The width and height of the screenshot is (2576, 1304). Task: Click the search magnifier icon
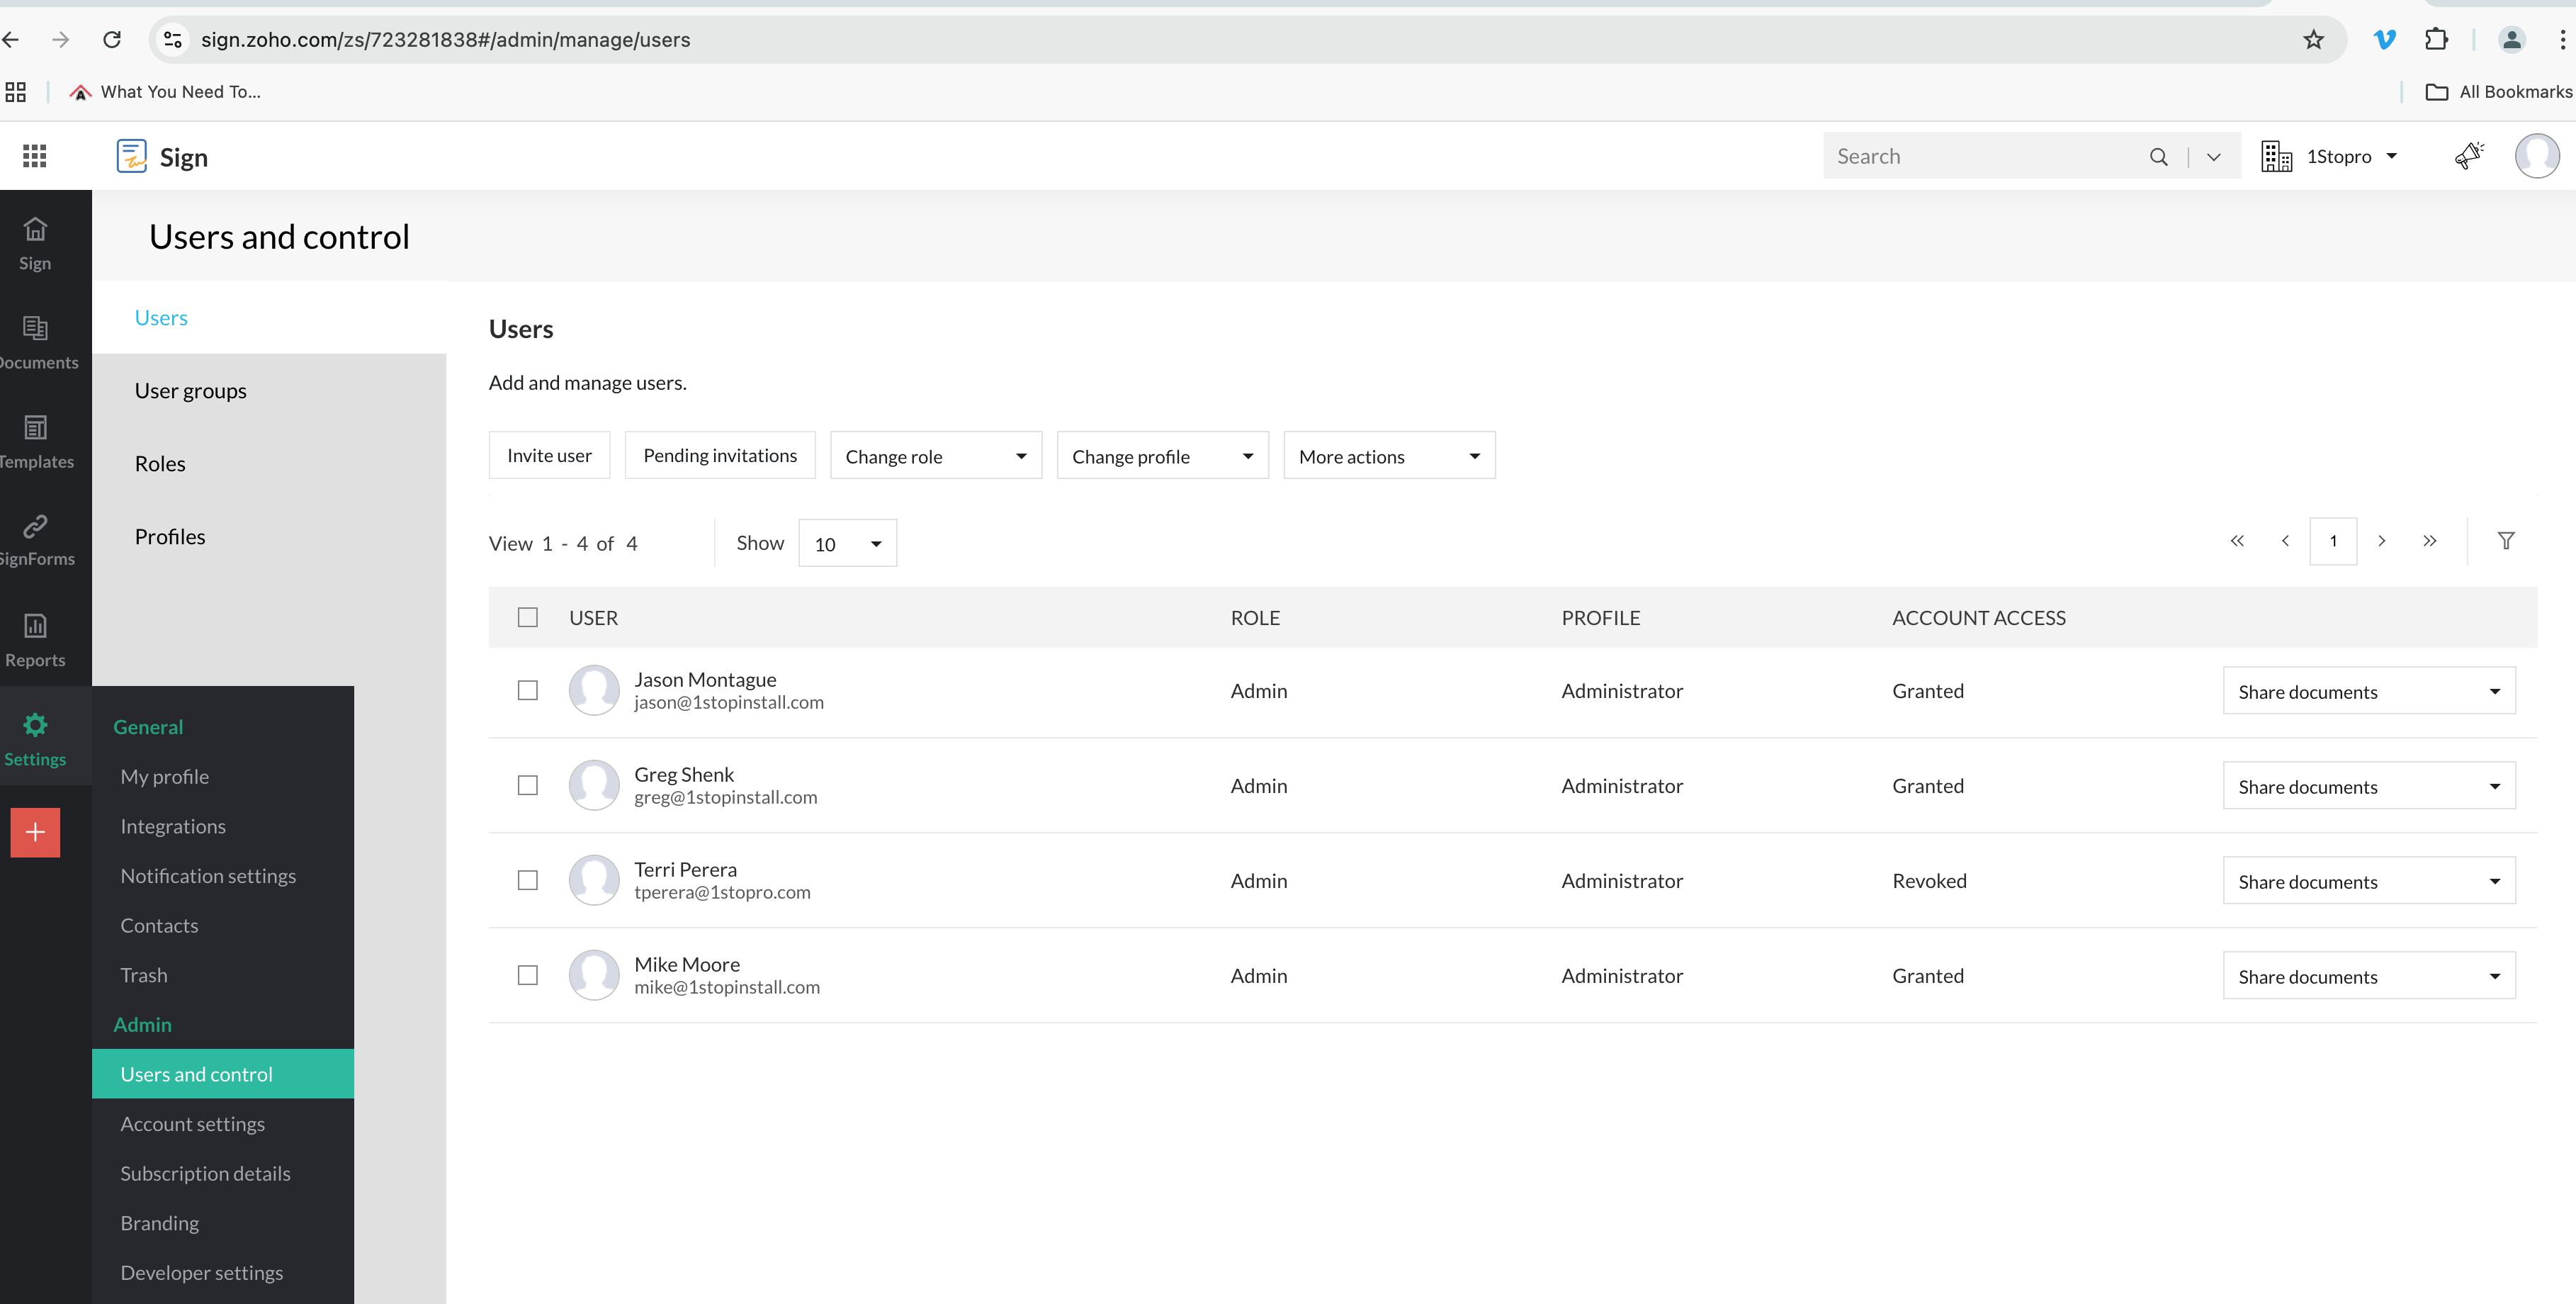click(x=2158, y=157)
